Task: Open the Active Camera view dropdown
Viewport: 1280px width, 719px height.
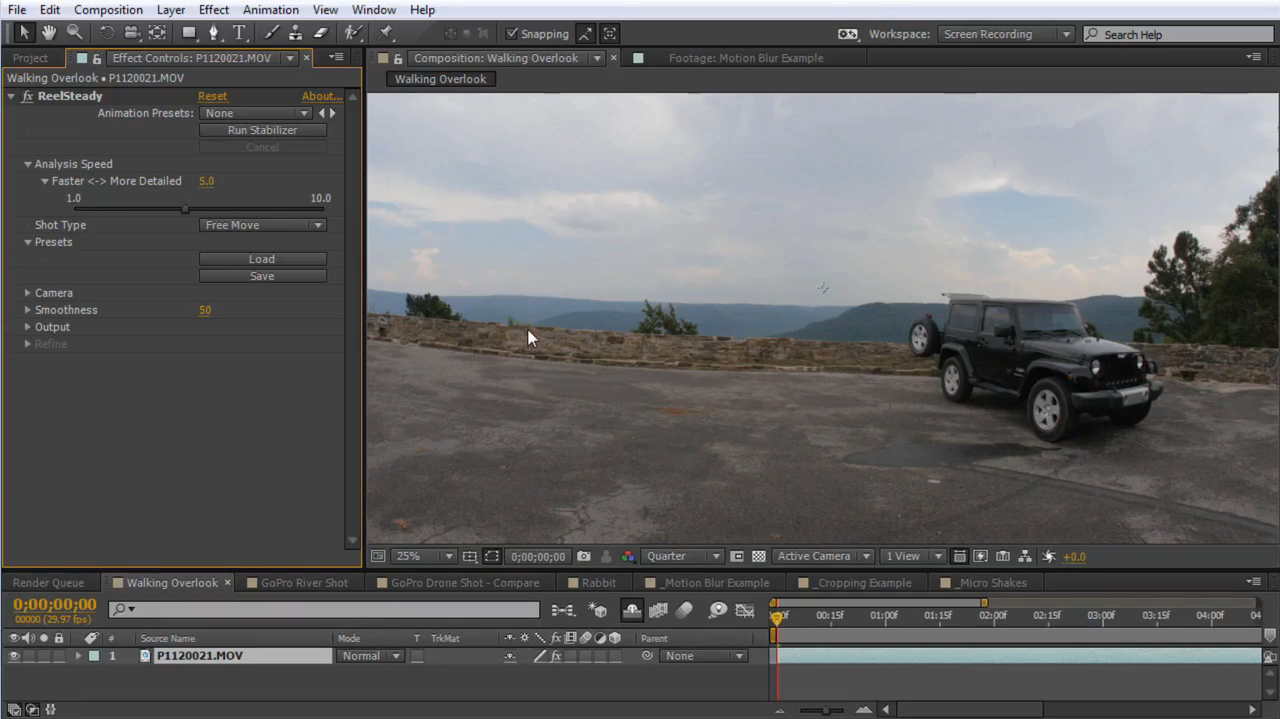Action: pyautogui.click(x=822, y=556)
